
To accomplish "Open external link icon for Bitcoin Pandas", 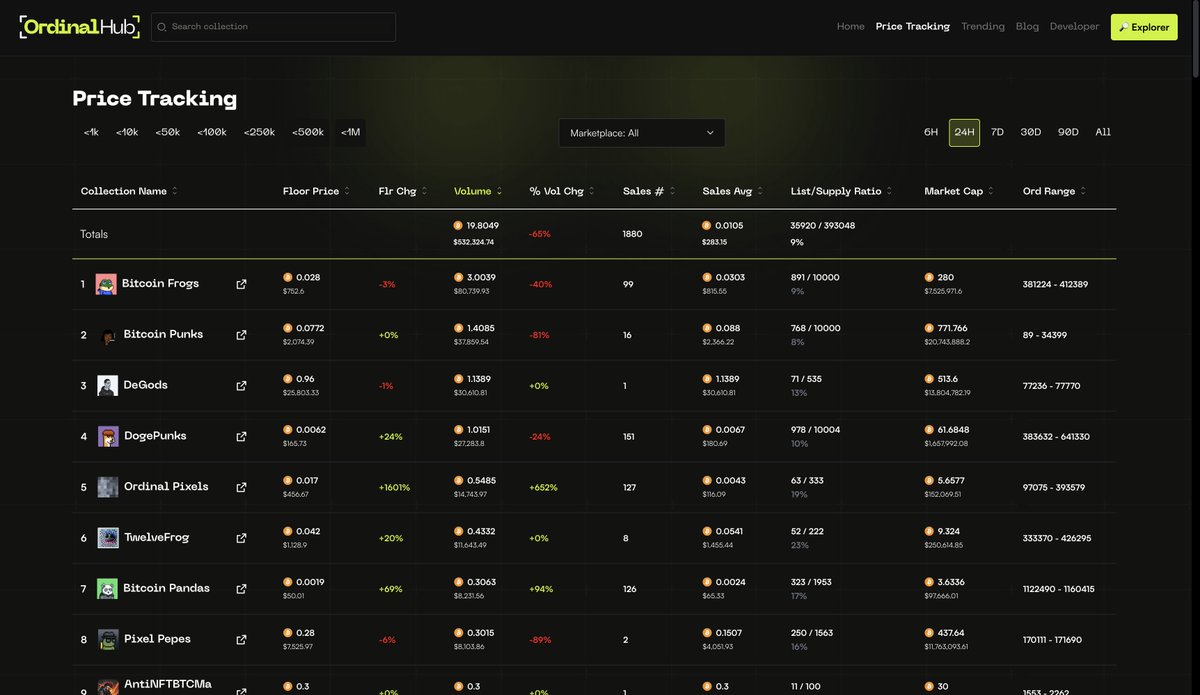I will [241, 589].
